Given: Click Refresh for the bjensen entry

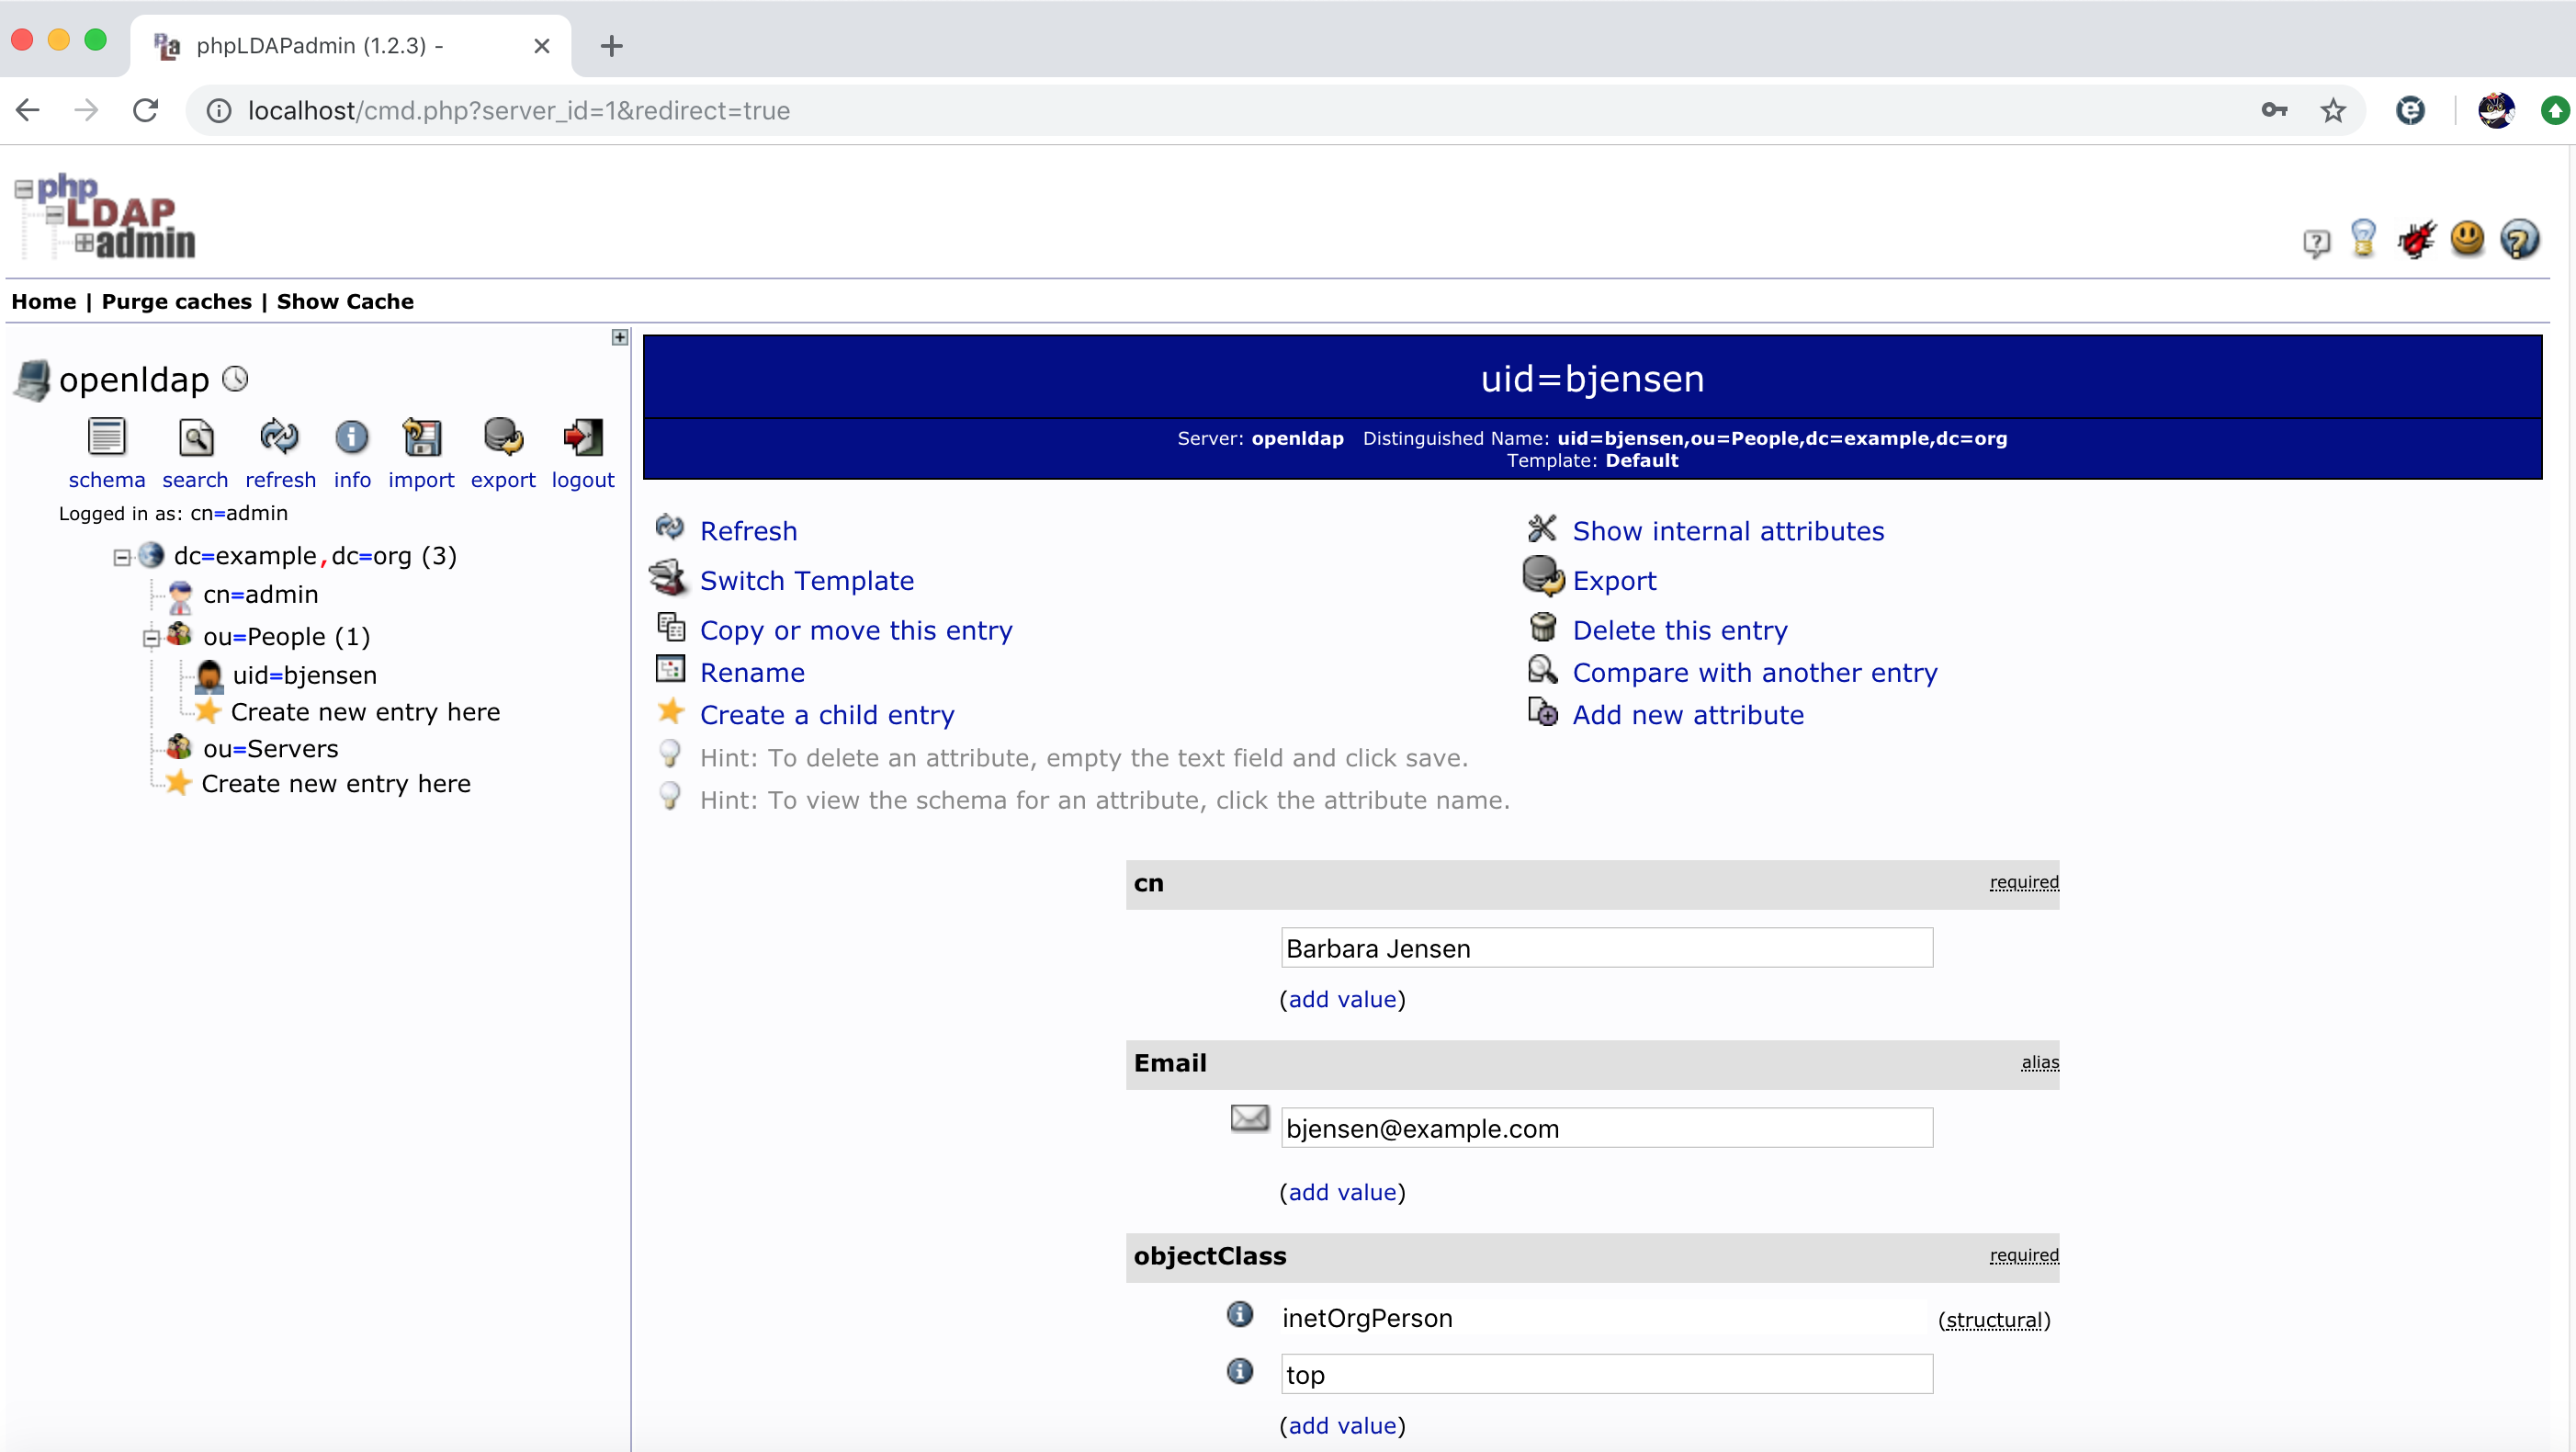Looking at the screenshot, I should 748,530.
